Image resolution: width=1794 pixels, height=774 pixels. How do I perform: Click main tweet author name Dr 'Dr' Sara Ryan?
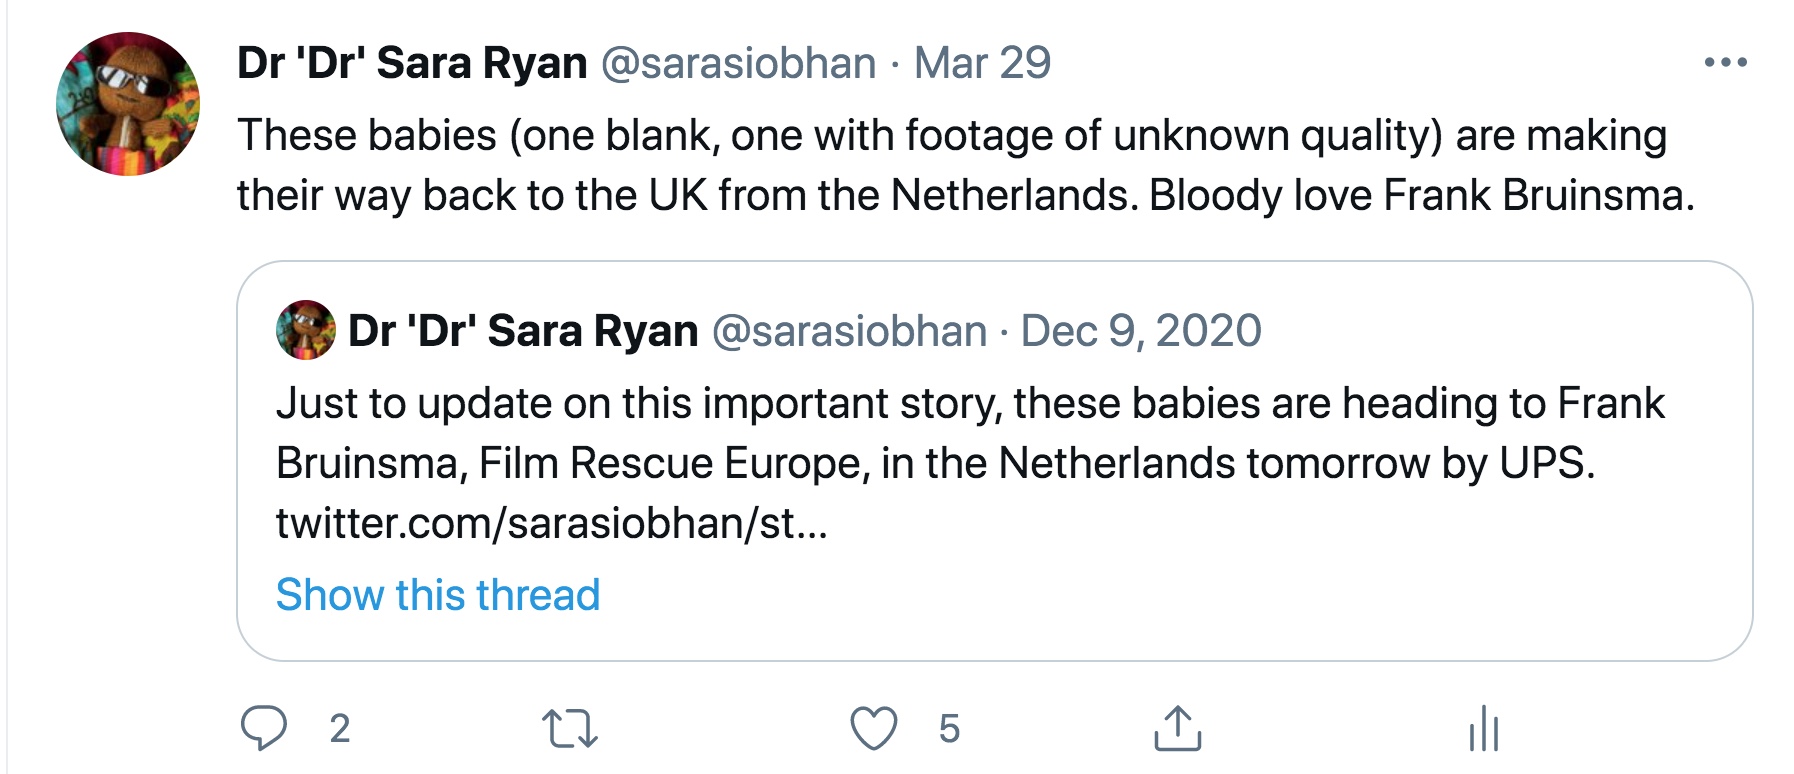pyautogui.click(x=412, y=63)
